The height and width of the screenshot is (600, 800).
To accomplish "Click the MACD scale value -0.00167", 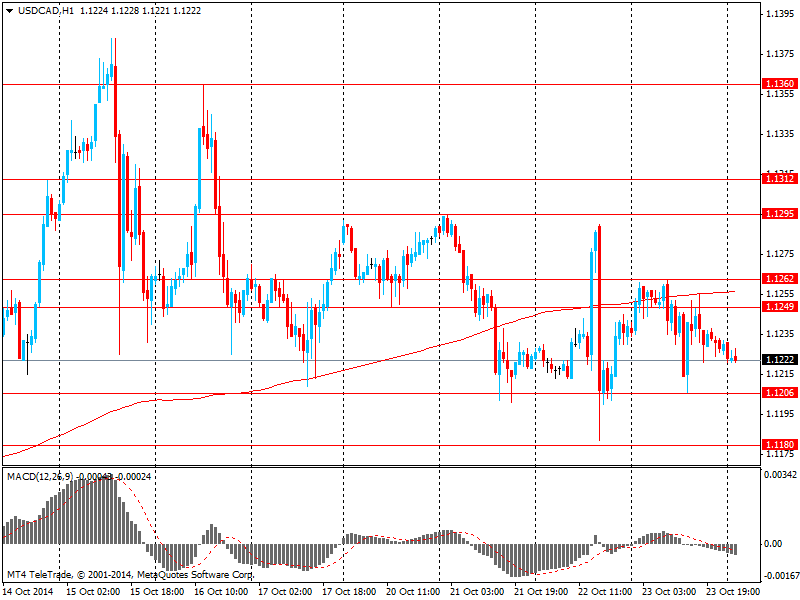I will coord(780,576).
